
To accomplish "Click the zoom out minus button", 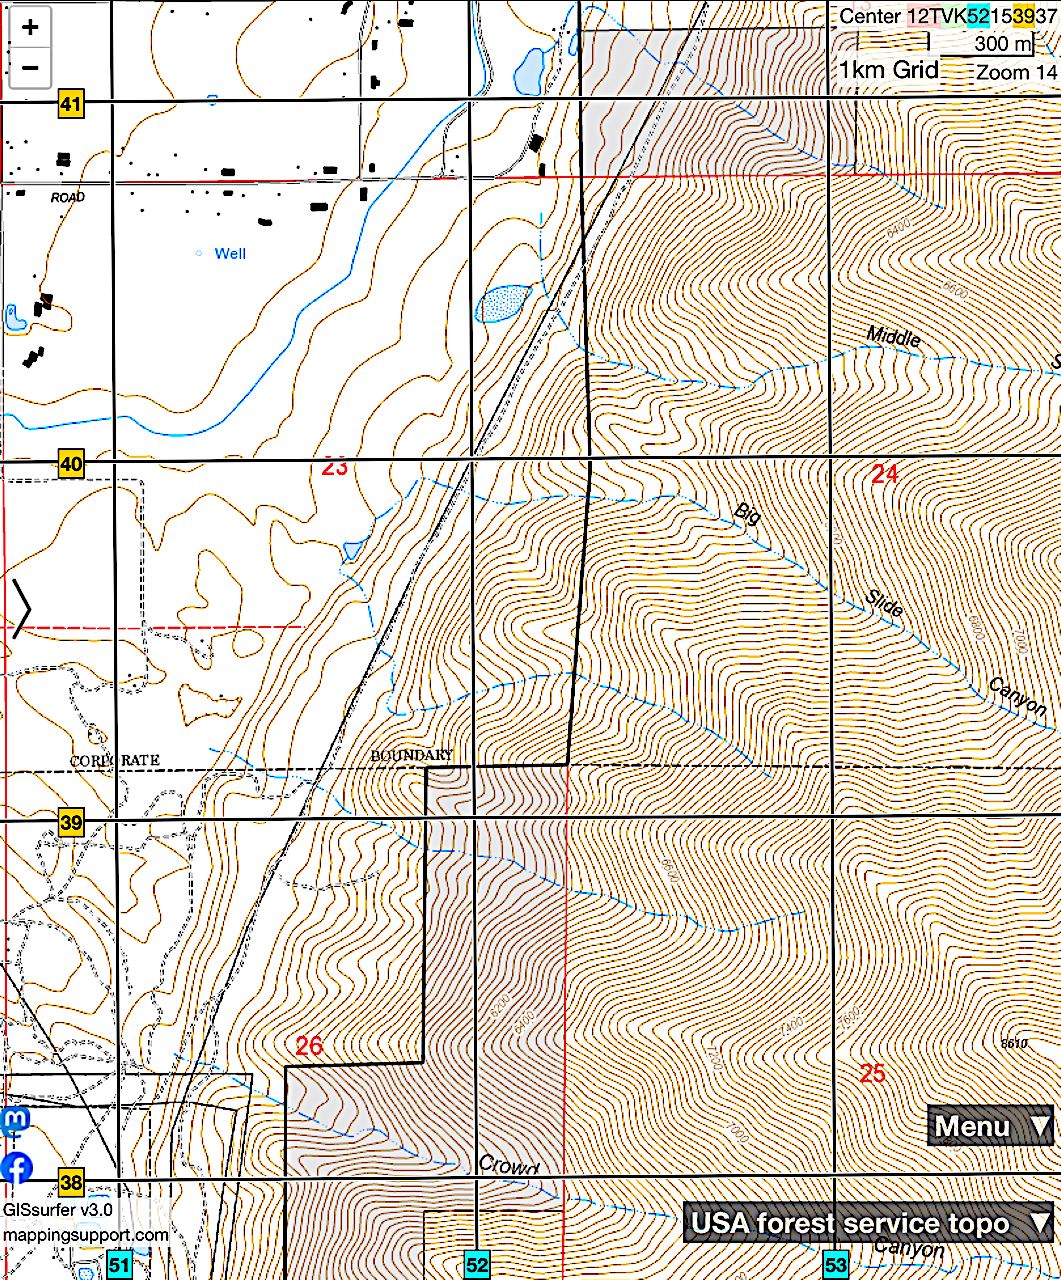I will coord(30,67).
